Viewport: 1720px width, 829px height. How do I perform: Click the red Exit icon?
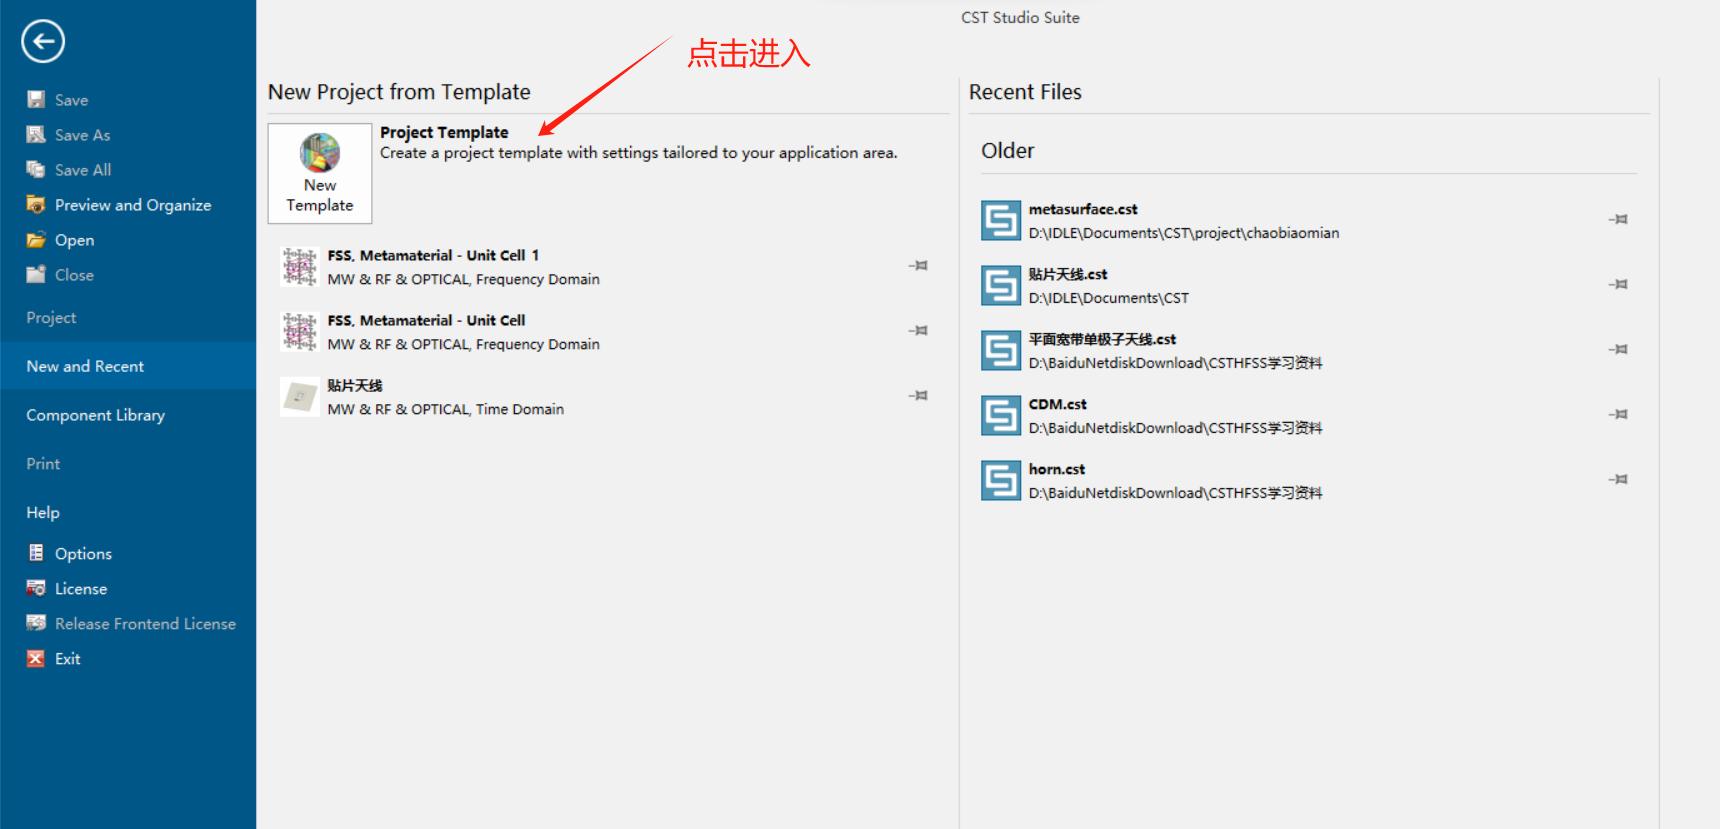36,658
